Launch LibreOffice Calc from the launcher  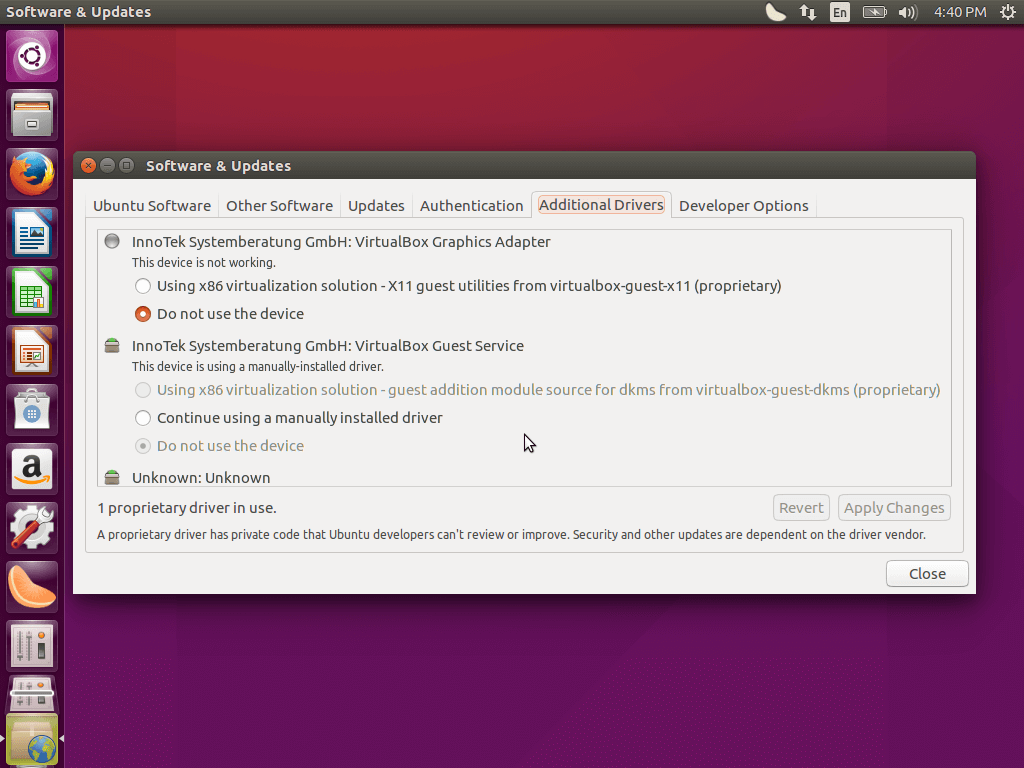click(x=32, y=292)
